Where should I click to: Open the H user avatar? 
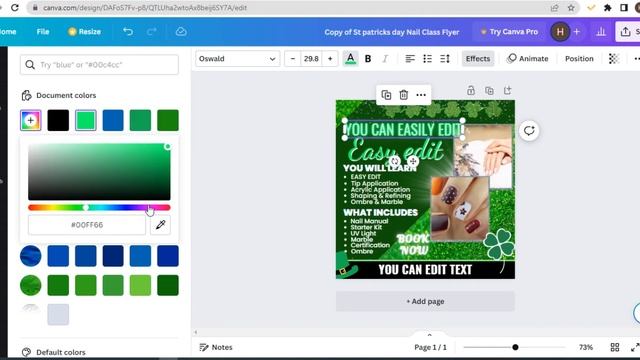[x=560, y=31]
